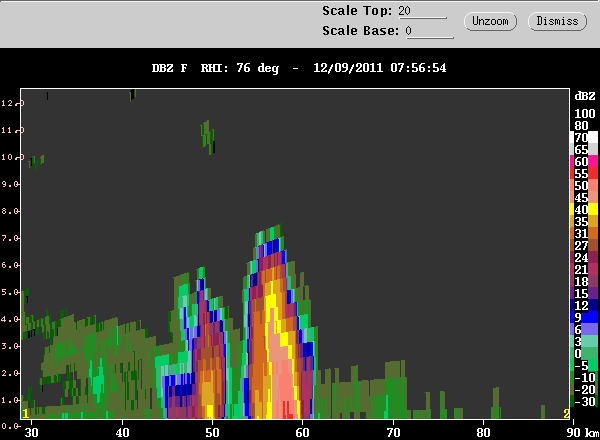Image resolution: width=600 pixels, height=440 pixels.
Task: Click the 70 km range axis label
Action: tap(393, 432)
